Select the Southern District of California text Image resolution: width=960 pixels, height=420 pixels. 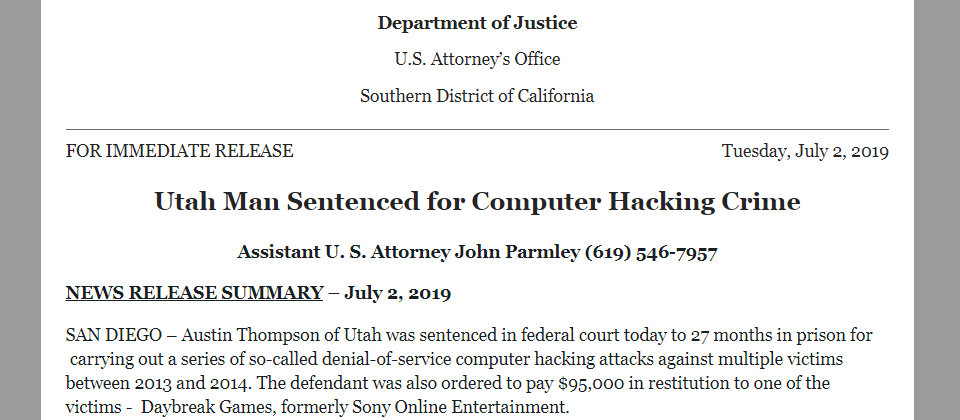point(477,96)
